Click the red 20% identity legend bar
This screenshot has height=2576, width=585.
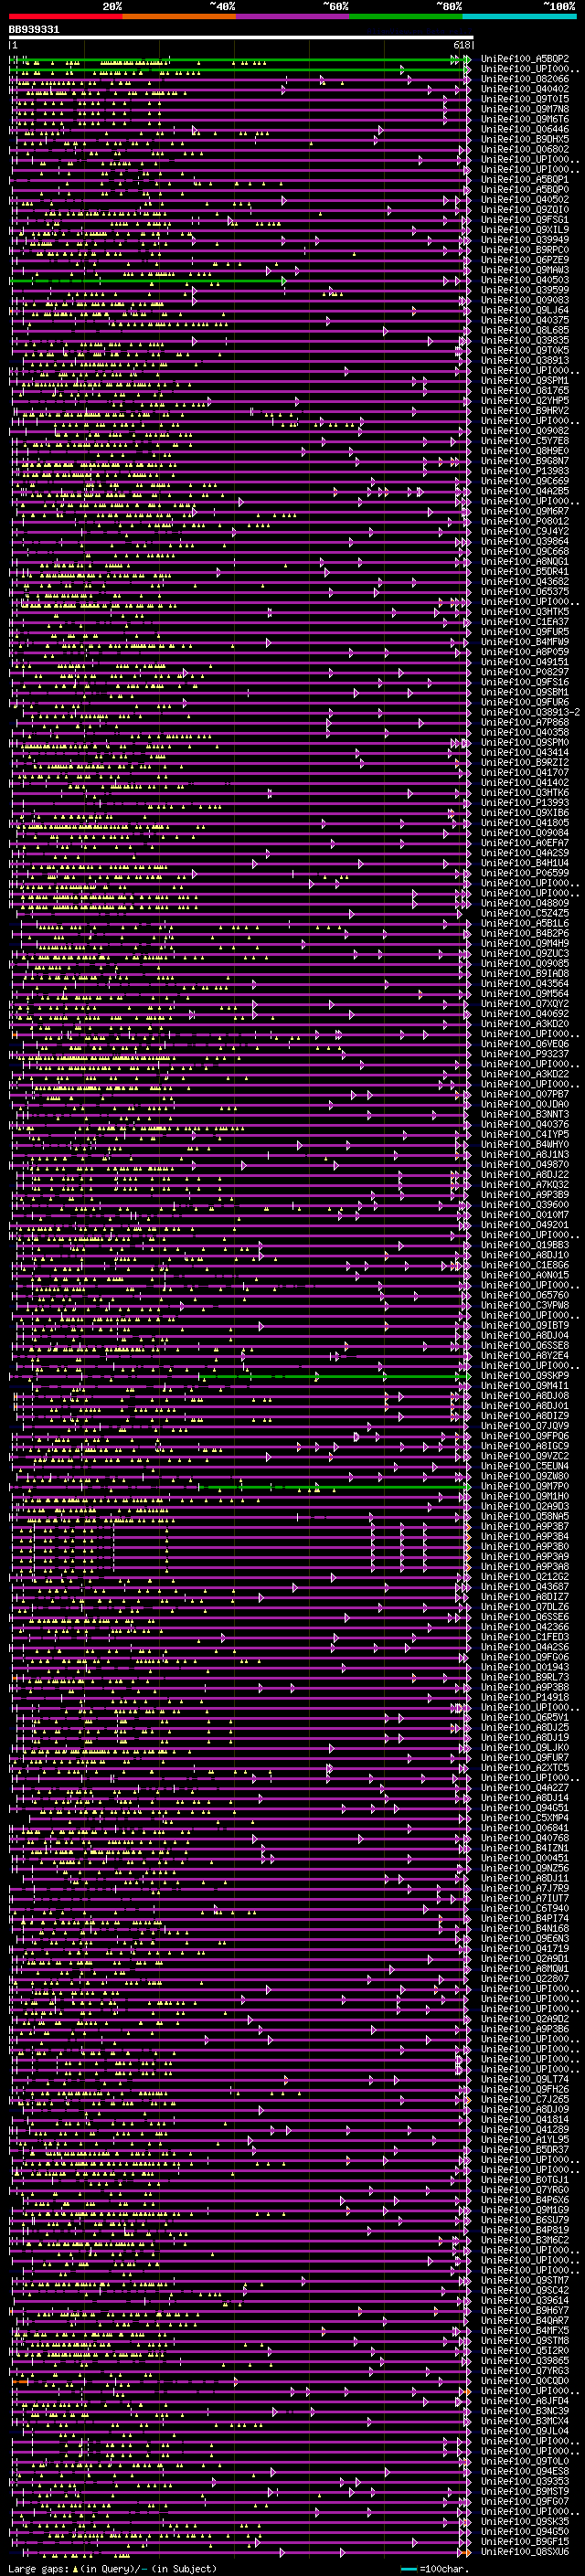coord(66,16)
